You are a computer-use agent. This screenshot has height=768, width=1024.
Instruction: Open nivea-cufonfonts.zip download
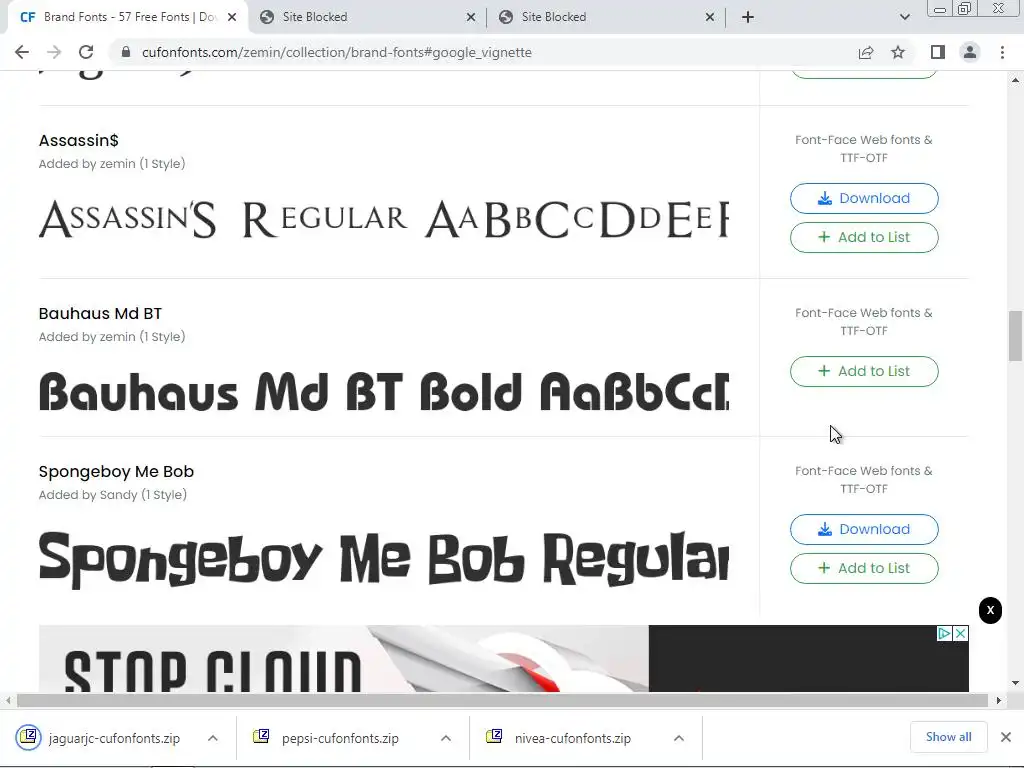tap(573, 739)
